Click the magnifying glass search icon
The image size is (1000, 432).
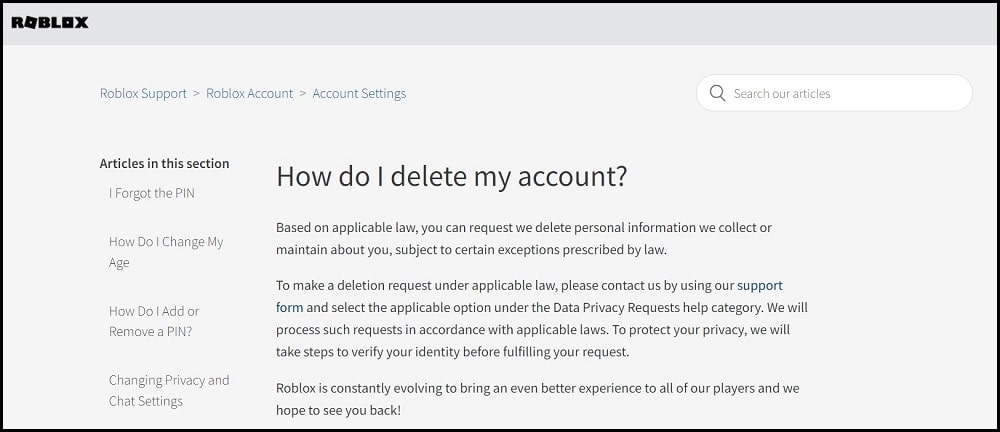pyautogui.click(x=717, y=93)
